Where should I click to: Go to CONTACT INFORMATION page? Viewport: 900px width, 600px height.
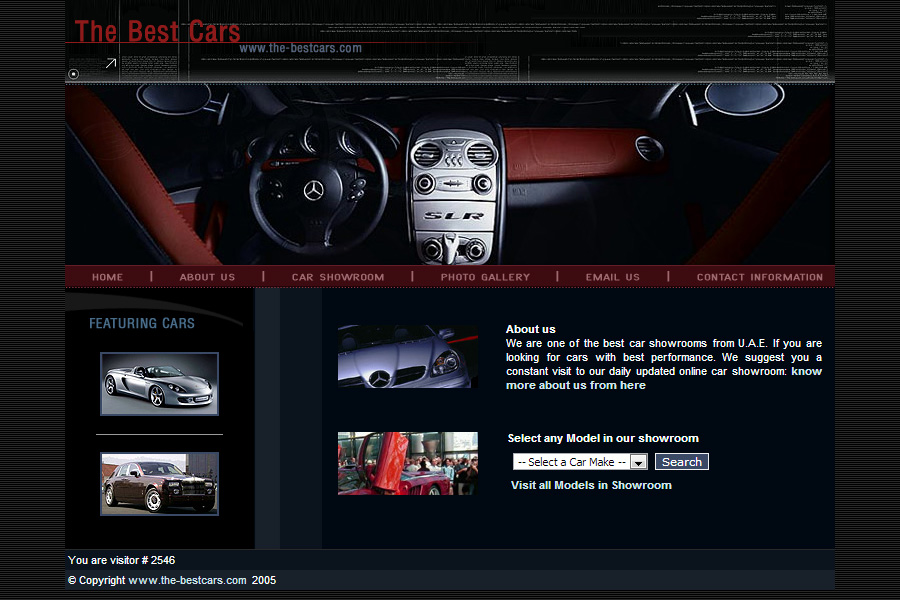coord(759,277)
